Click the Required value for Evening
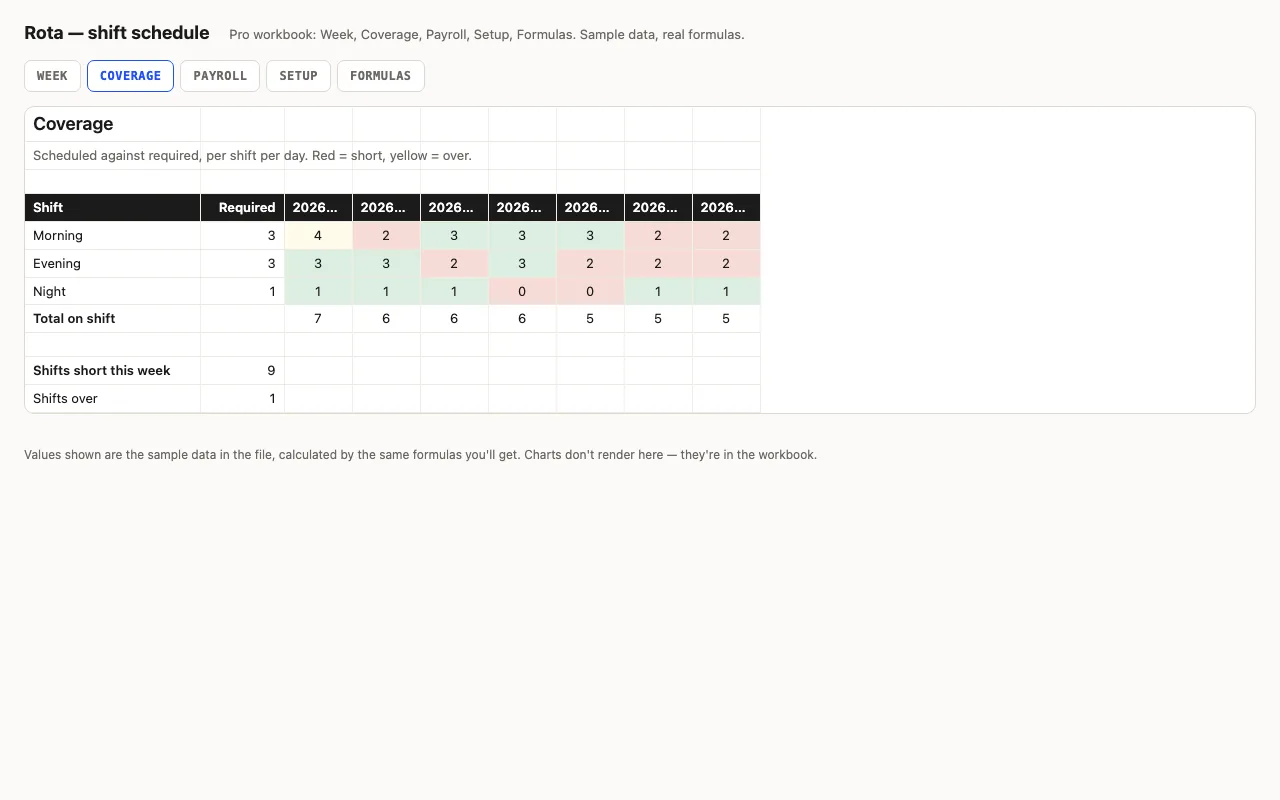Screen dimensions: 1280x800 tap(243, 263)
